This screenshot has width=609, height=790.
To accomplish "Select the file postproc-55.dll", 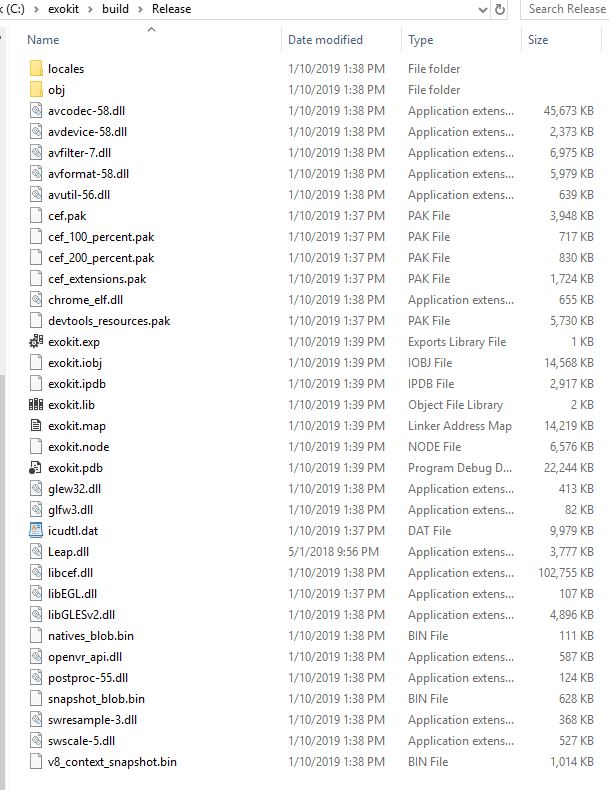I will click(x=88, y=678).
